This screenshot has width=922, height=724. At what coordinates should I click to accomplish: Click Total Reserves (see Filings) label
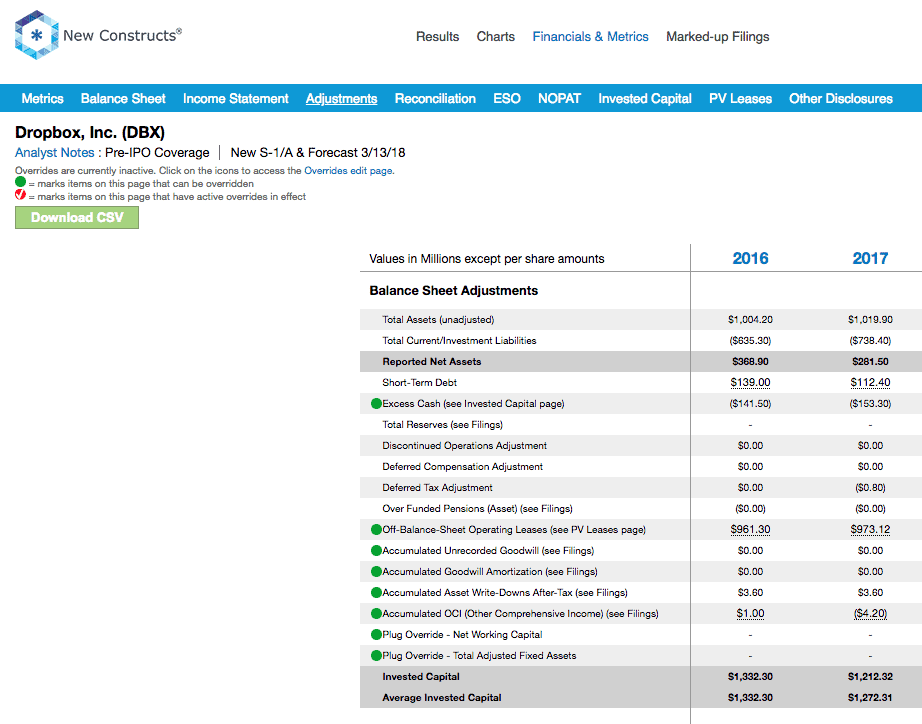point(442,425)
